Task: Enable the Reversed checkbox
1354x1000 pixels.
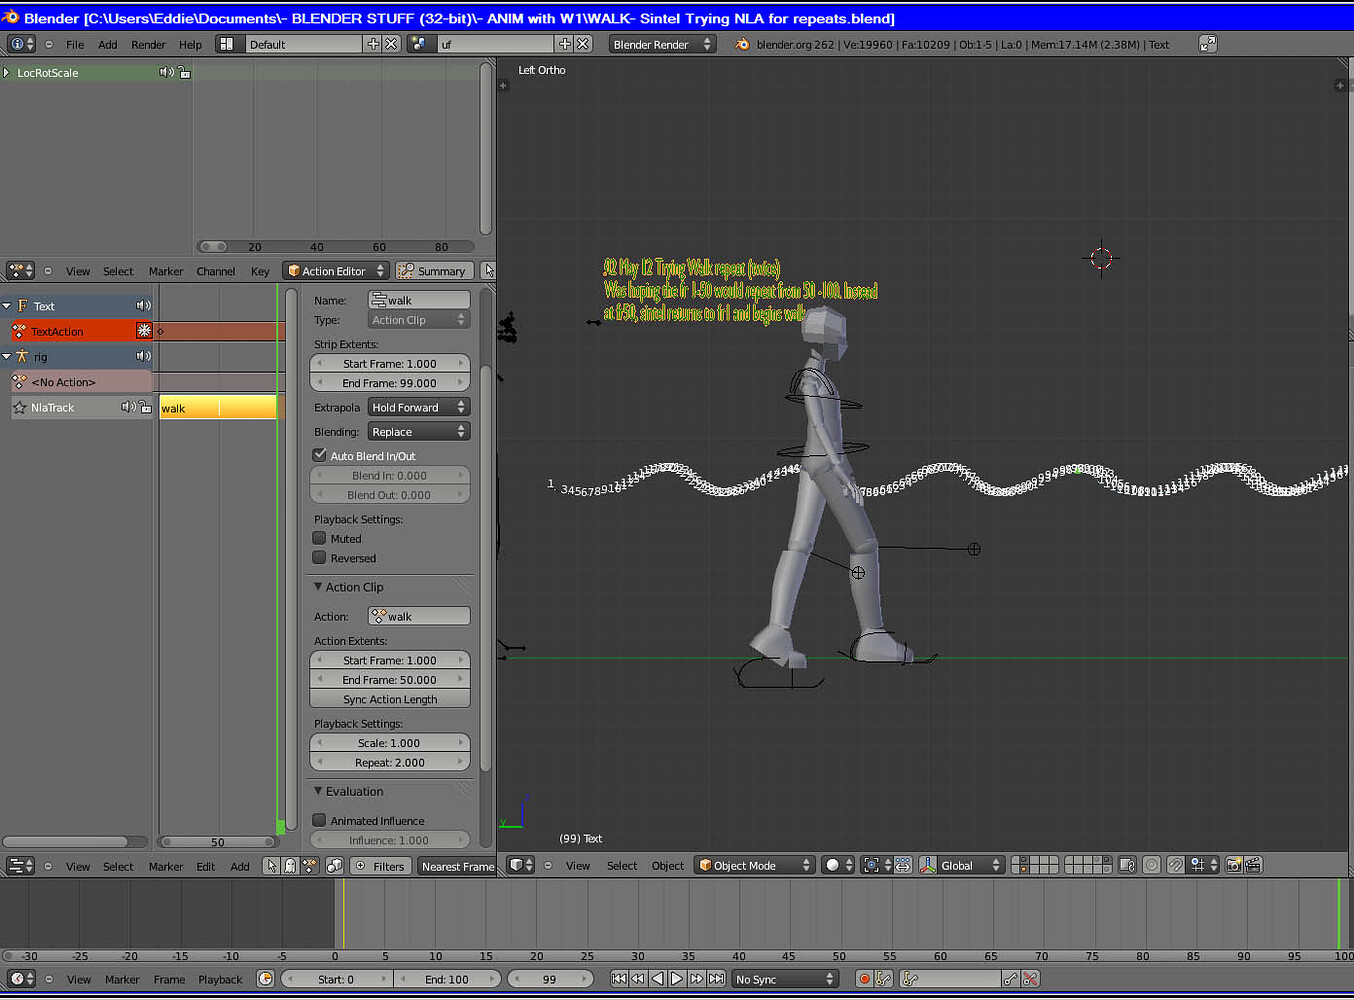Action: [320, 558]
